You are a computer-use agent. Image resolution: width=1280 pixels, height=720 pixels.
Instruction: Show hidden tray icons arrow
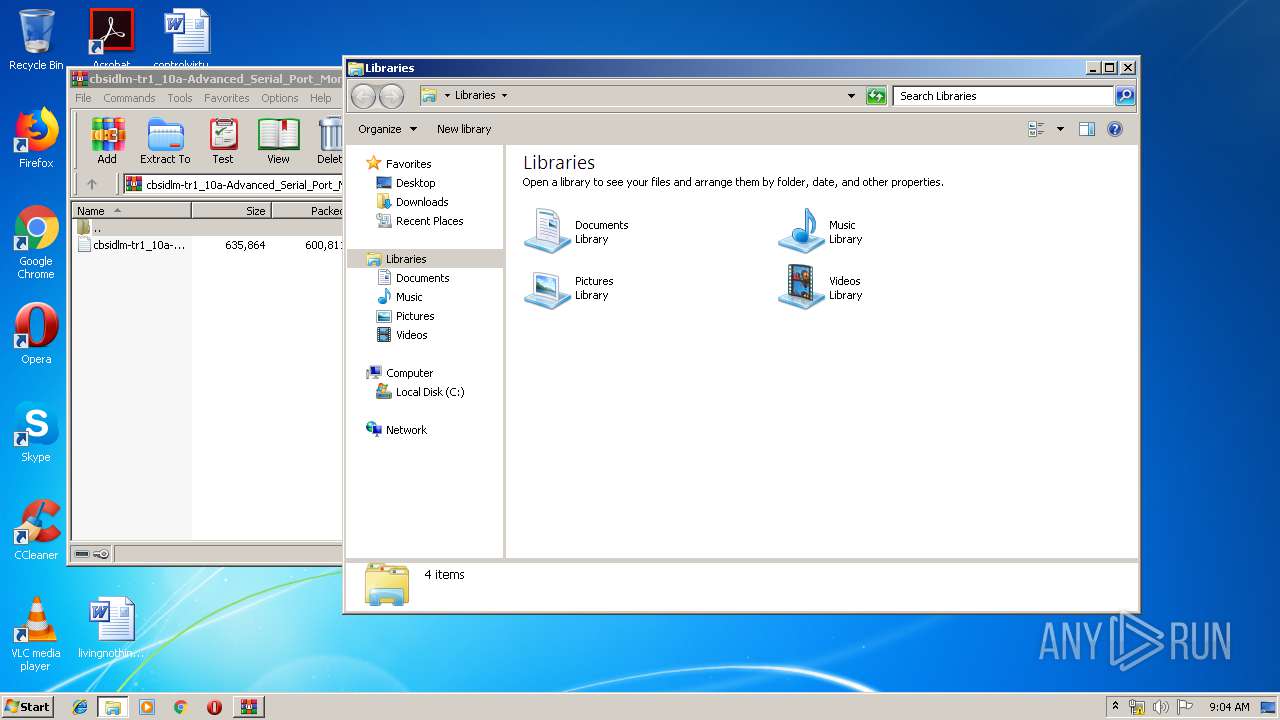(x=1115, y=707)
